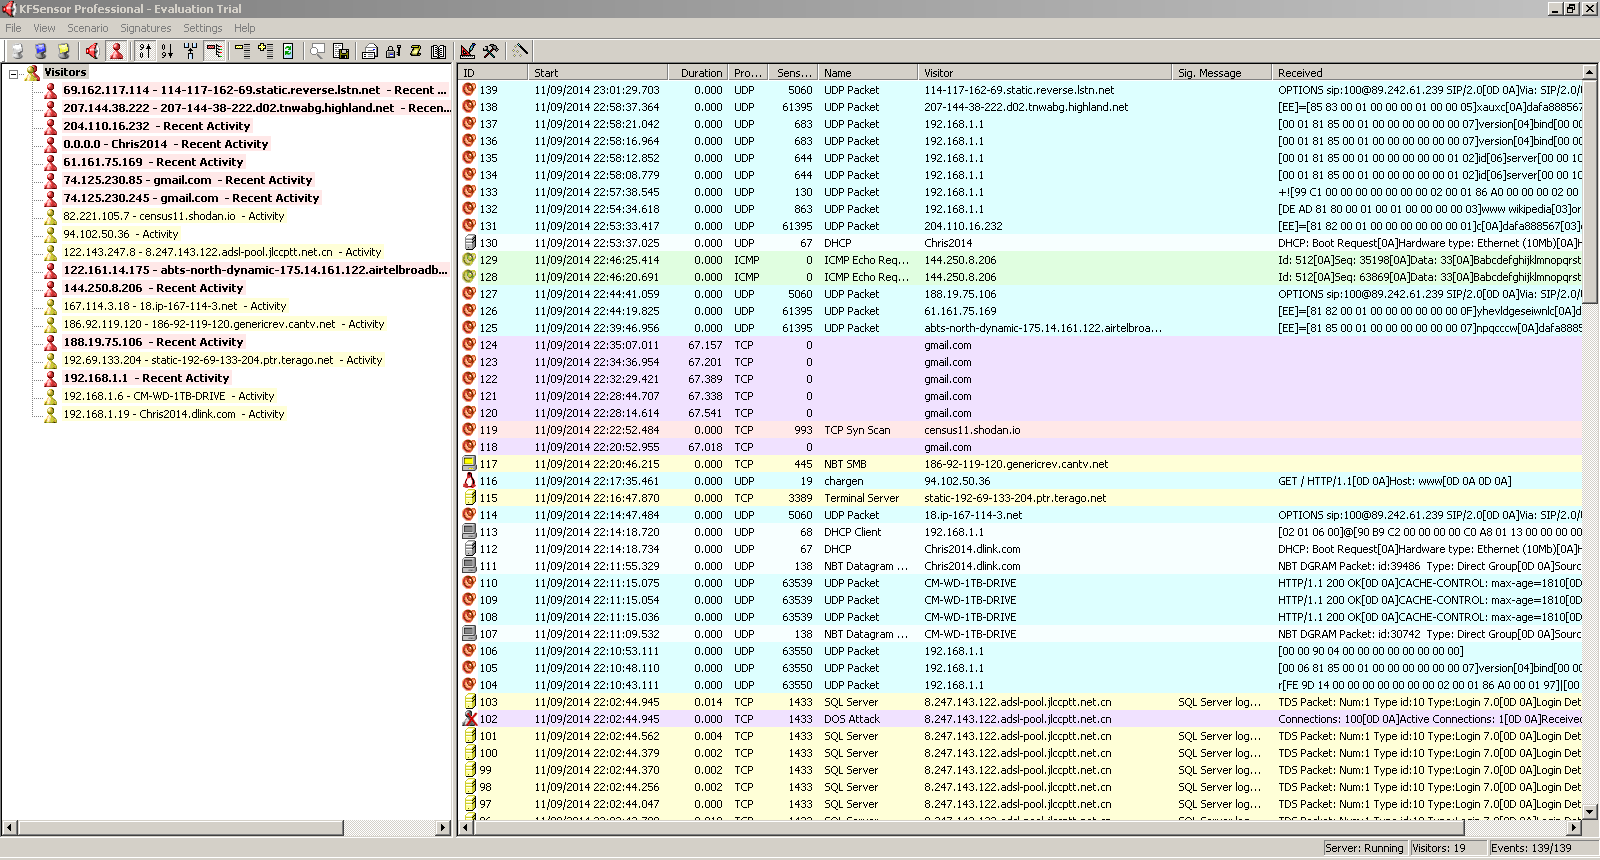Viewport: 1600px width, 860px height.
Task: Click the yellow scroll script icon
Action: click(x=415, y=50)
